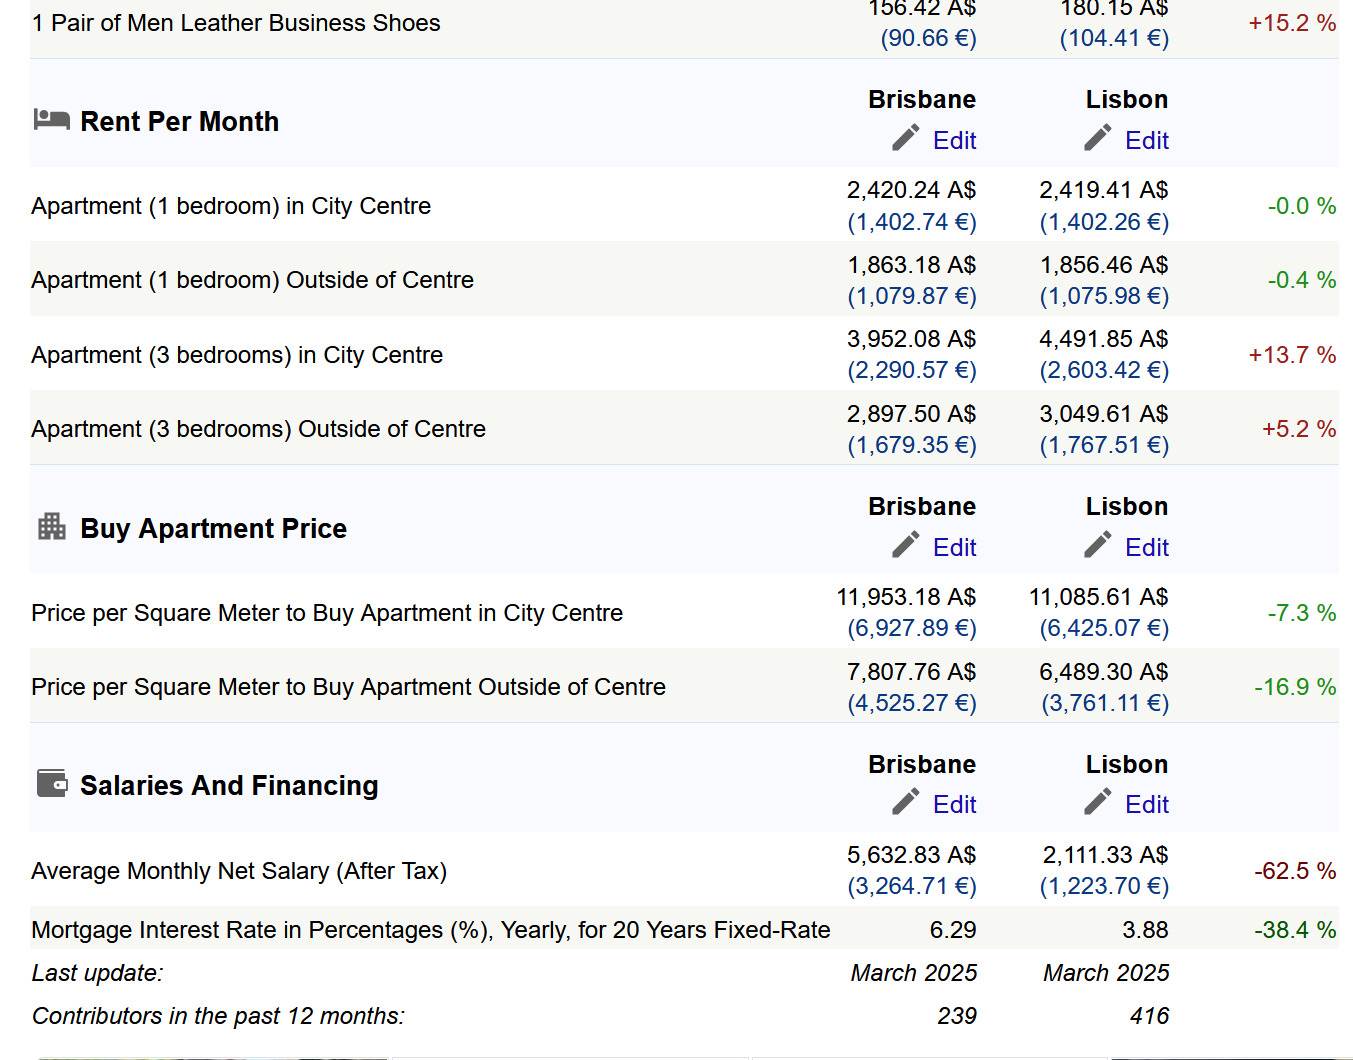The width and height of the screenshot is (1353, 1060).
Task: Click the Average Monthly Net Salary row label
Action: coord(239,871)
